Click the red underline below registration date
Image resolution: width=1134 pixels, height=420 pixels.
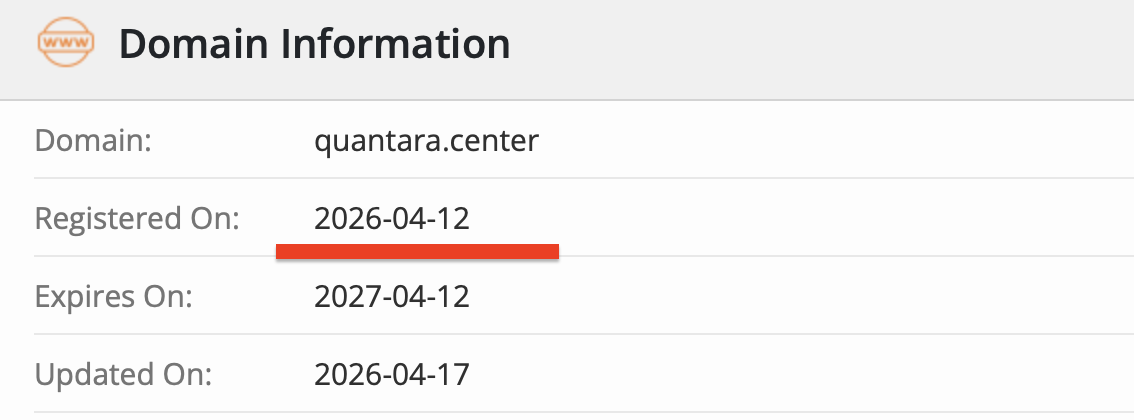pos(417,252)
